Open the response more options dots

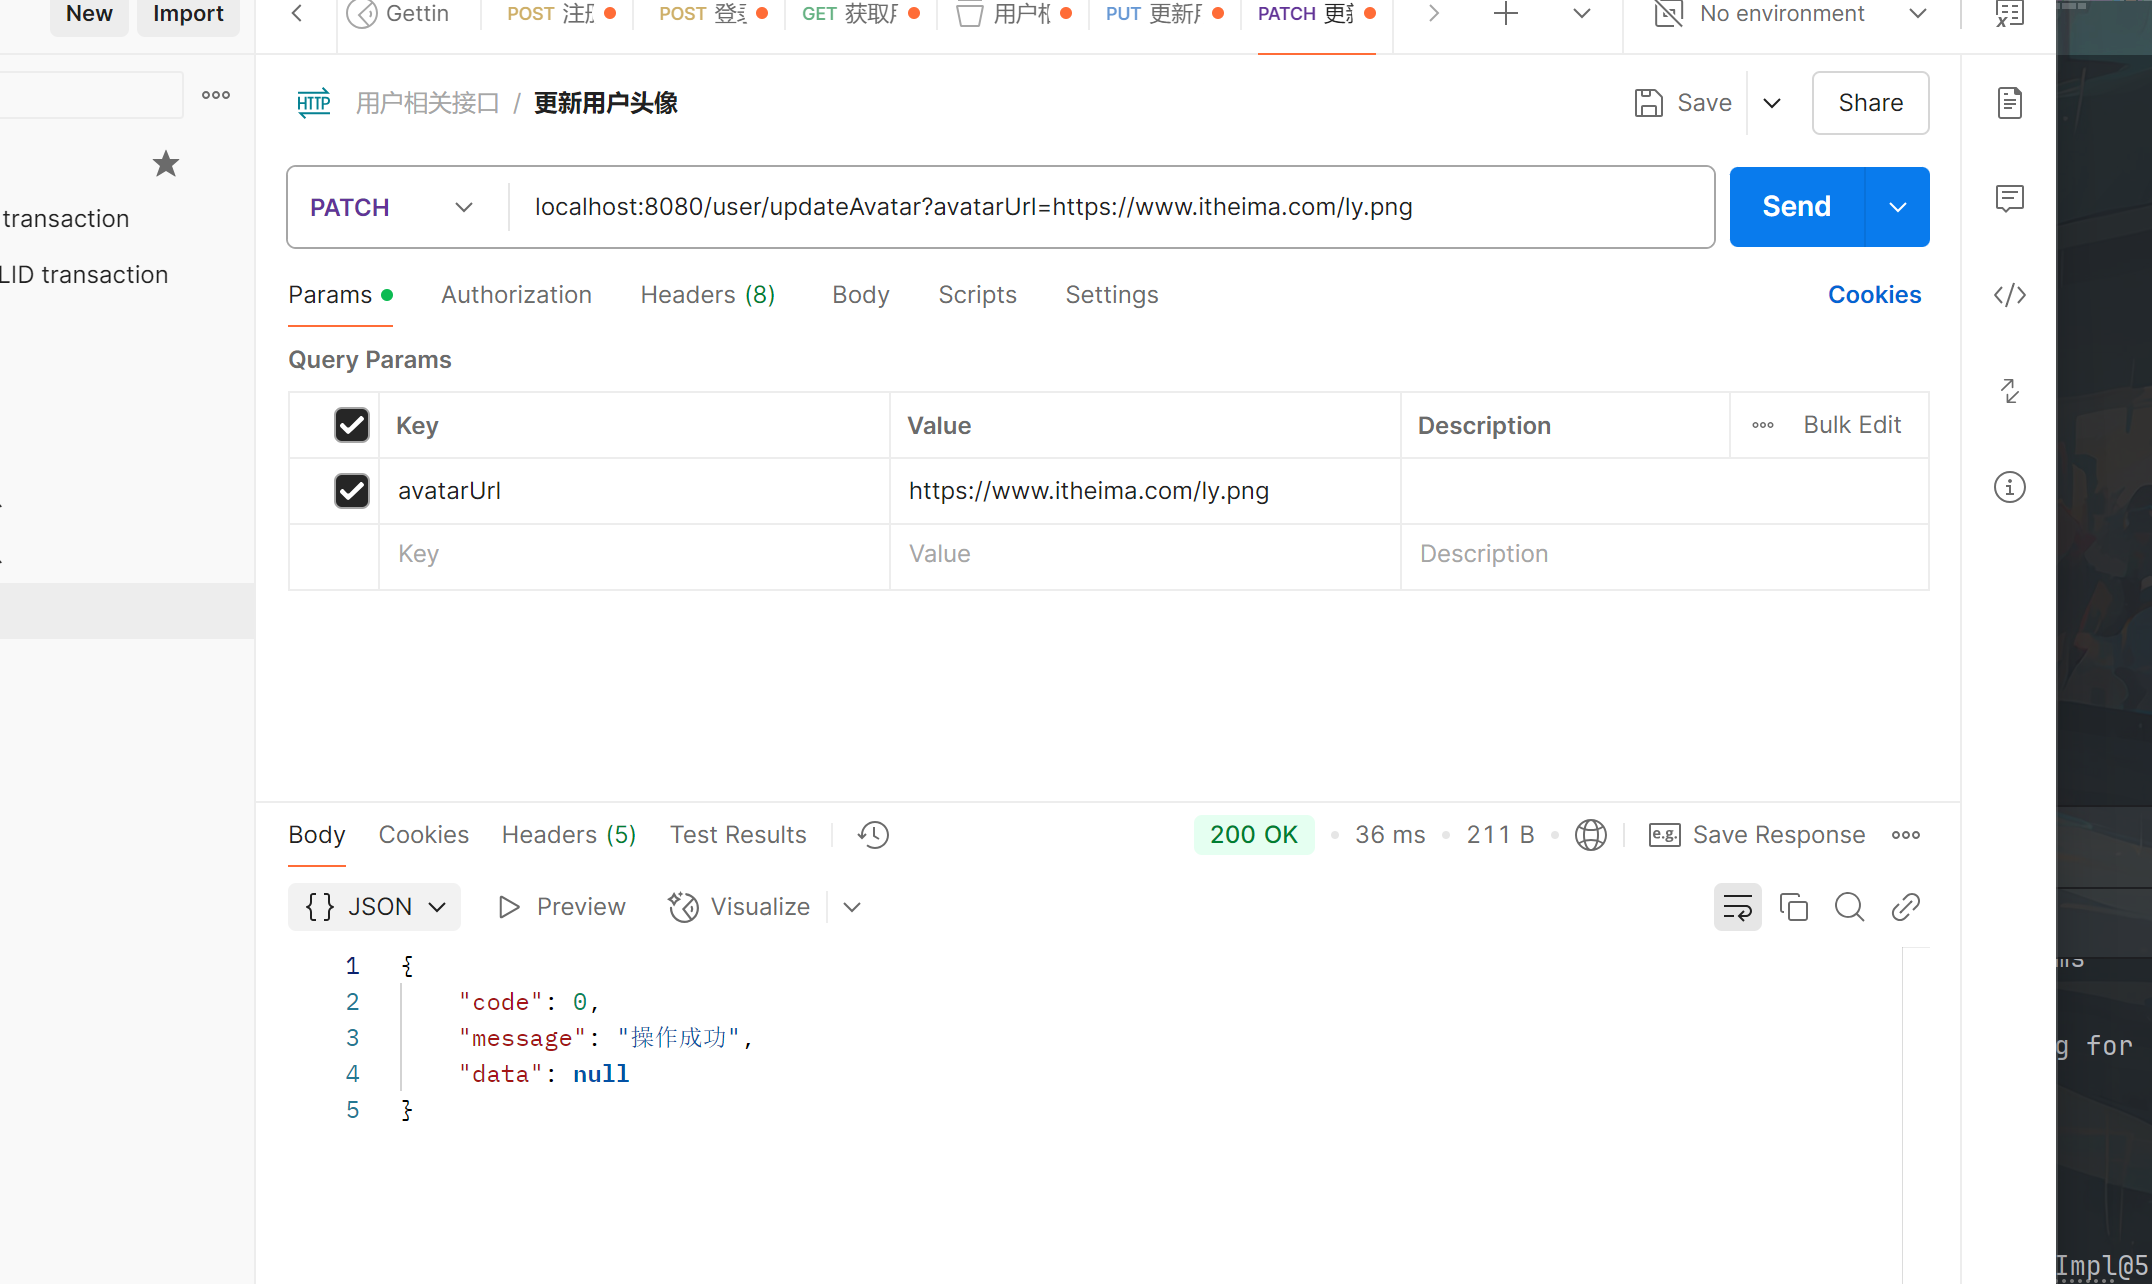coord(1905,835)
